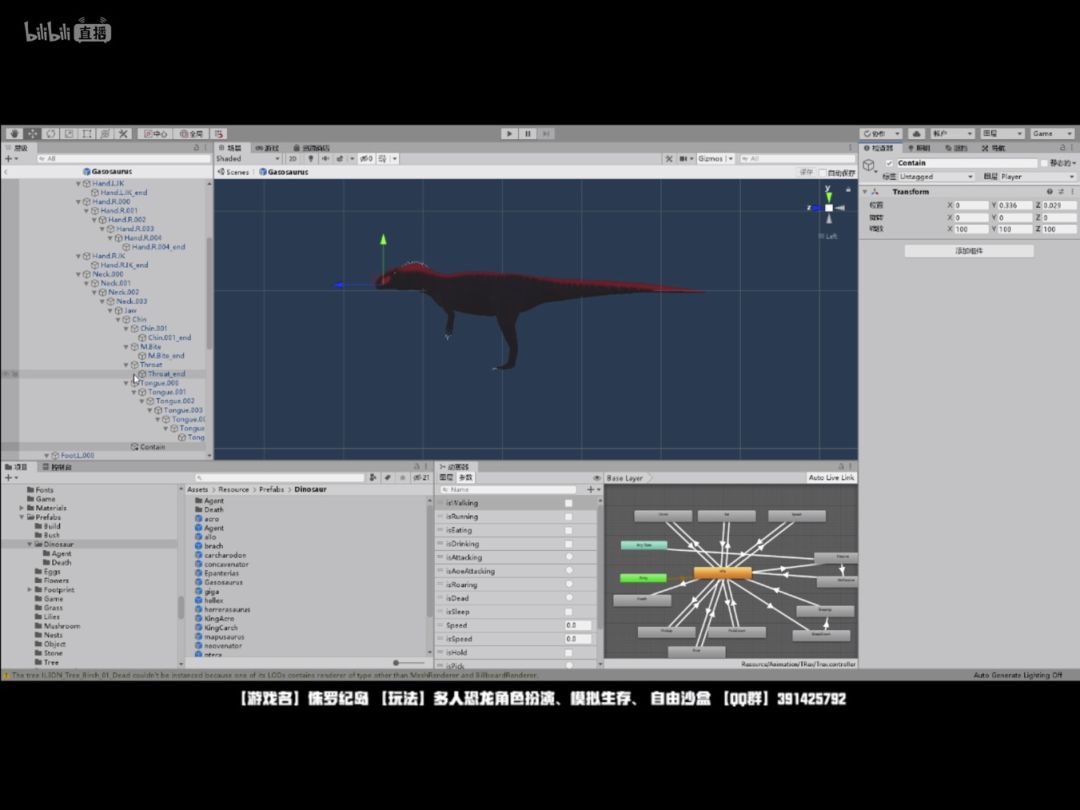Open the Account dropdown

(952, 134)
